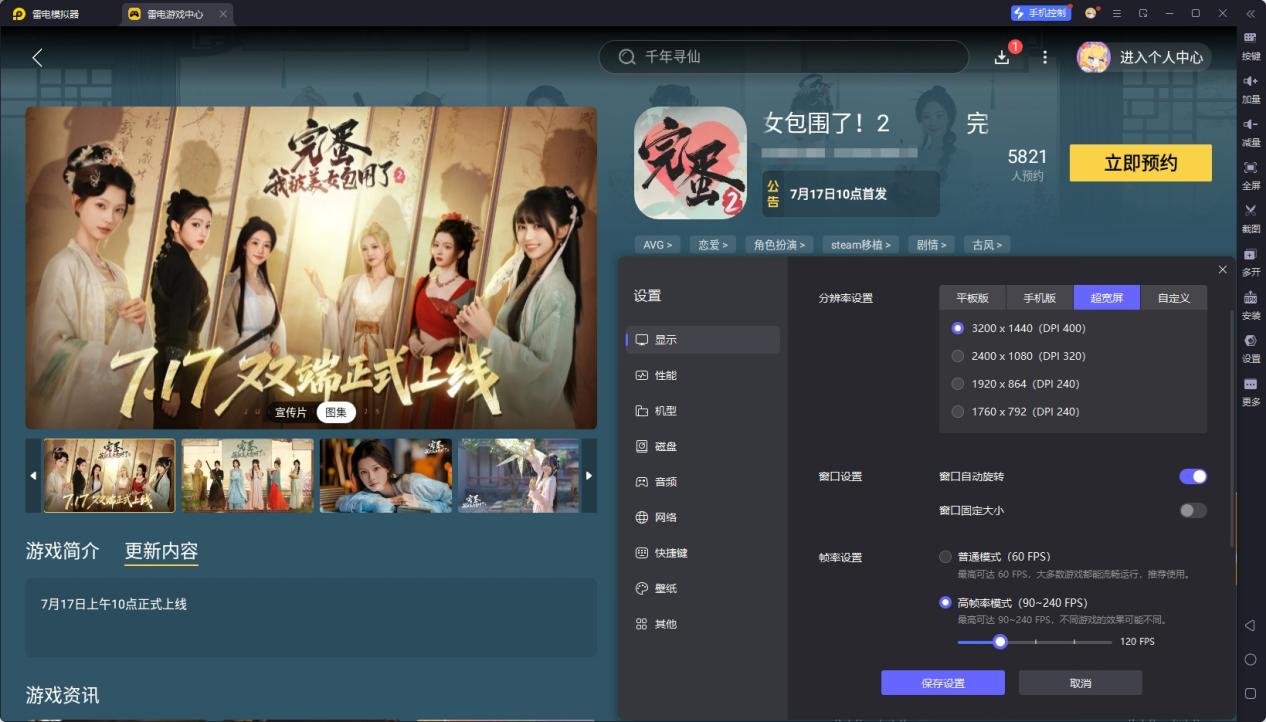The width and height of the screenshot is (1266, 722).
Task: Open 性能 settings category
Action: [x=703, y=375]
